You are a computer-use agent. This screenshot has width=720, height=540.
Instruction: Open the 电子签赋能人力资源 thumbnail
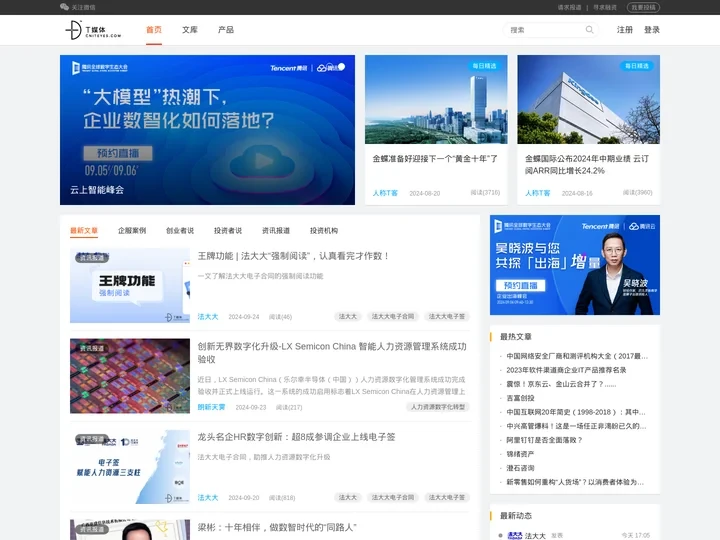(x=130, y=467)
